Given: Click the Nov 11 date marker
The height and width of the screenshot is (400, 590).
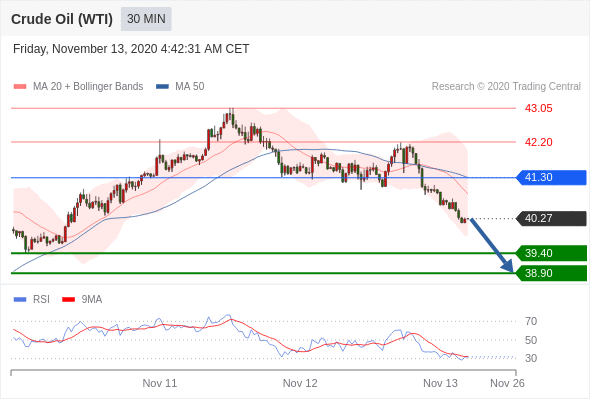Looking at the screenshot, I should coord(160,383).
